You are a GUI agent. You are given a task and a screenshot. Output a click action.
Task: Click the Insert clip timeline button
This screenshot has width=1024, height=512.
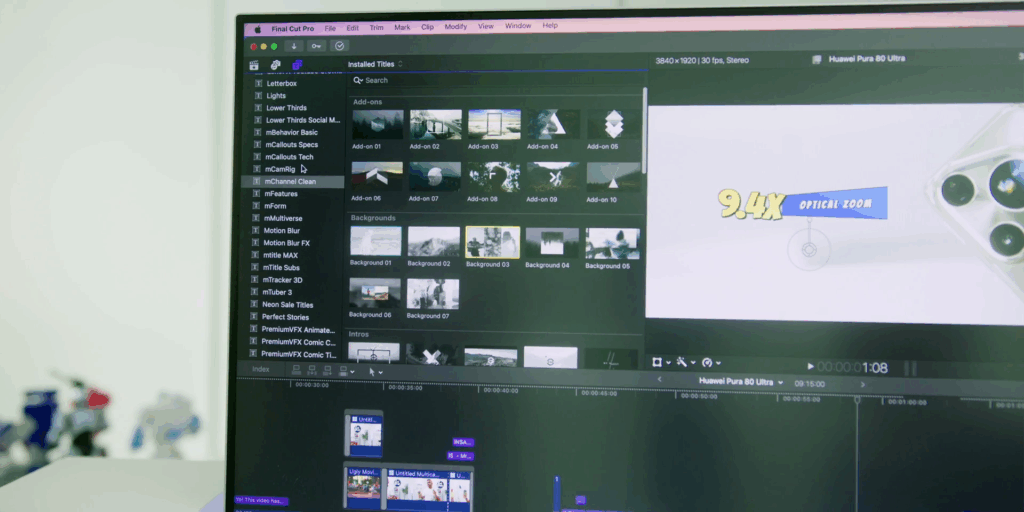click(x=312, y=370)
